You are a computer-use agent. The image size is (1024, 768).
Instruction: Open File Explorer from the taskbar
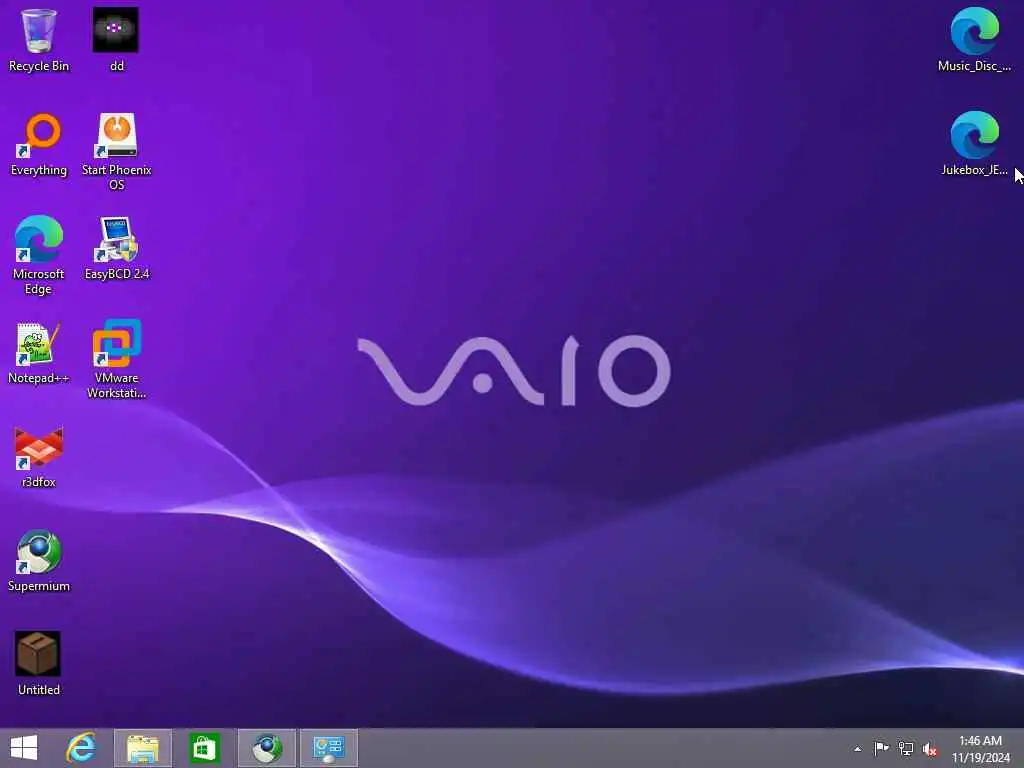coord(143,748)
